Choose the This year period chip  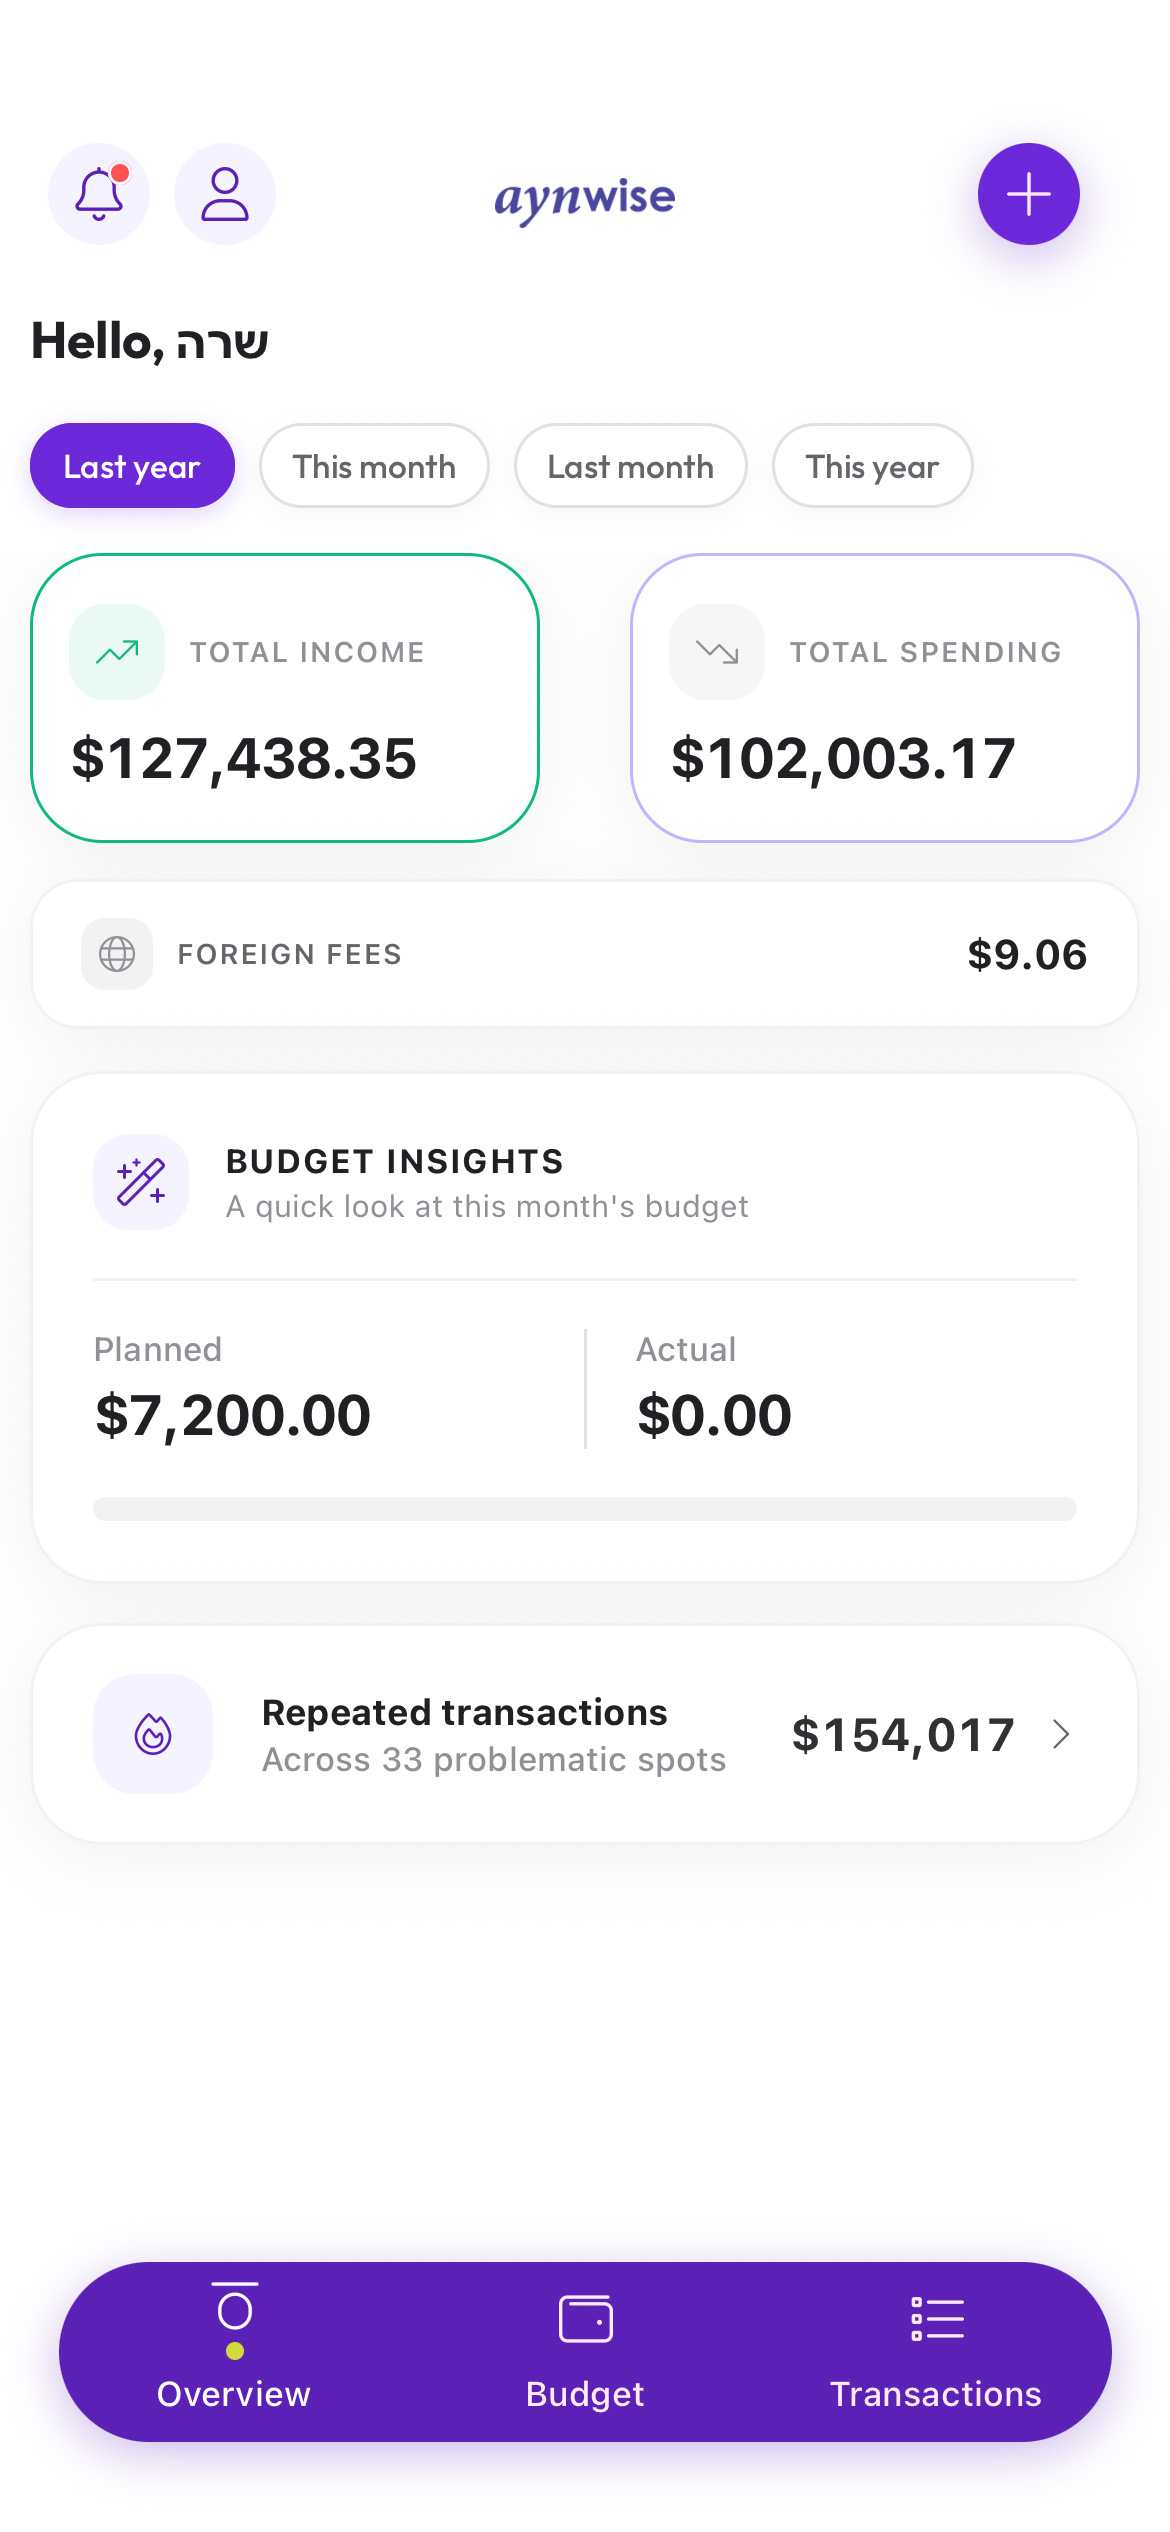click(872, 466)
